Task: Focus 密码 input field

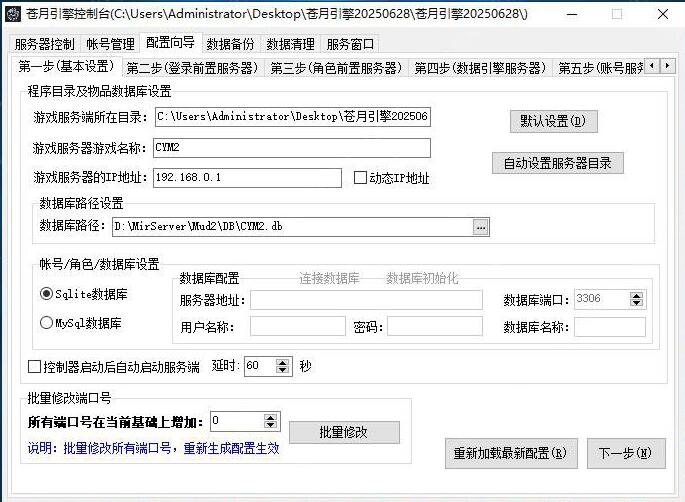Action: 435,327
